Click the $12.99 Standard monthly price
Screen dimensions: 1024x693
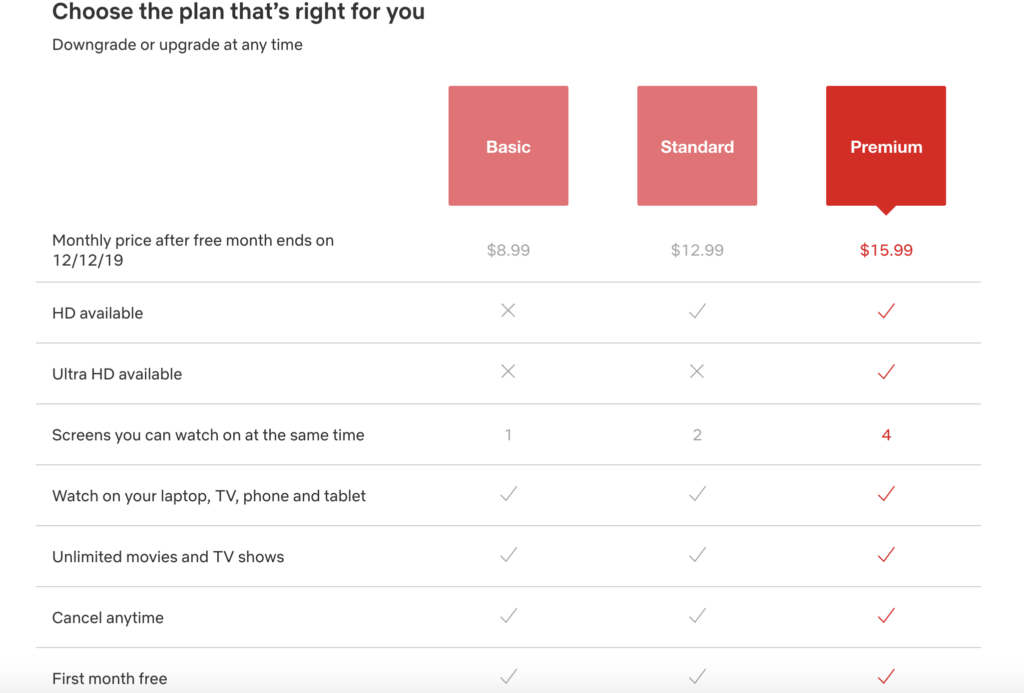click(x=697, y=250)
